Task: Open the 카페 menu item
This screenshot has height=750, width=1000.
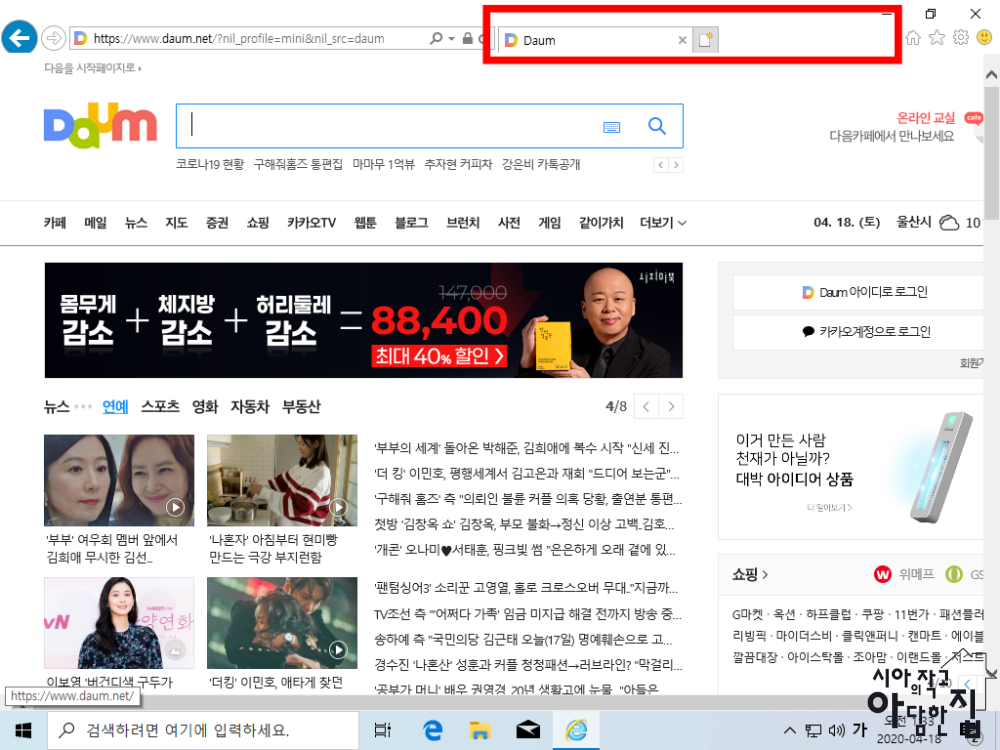Action: click(x=55, y=223)
